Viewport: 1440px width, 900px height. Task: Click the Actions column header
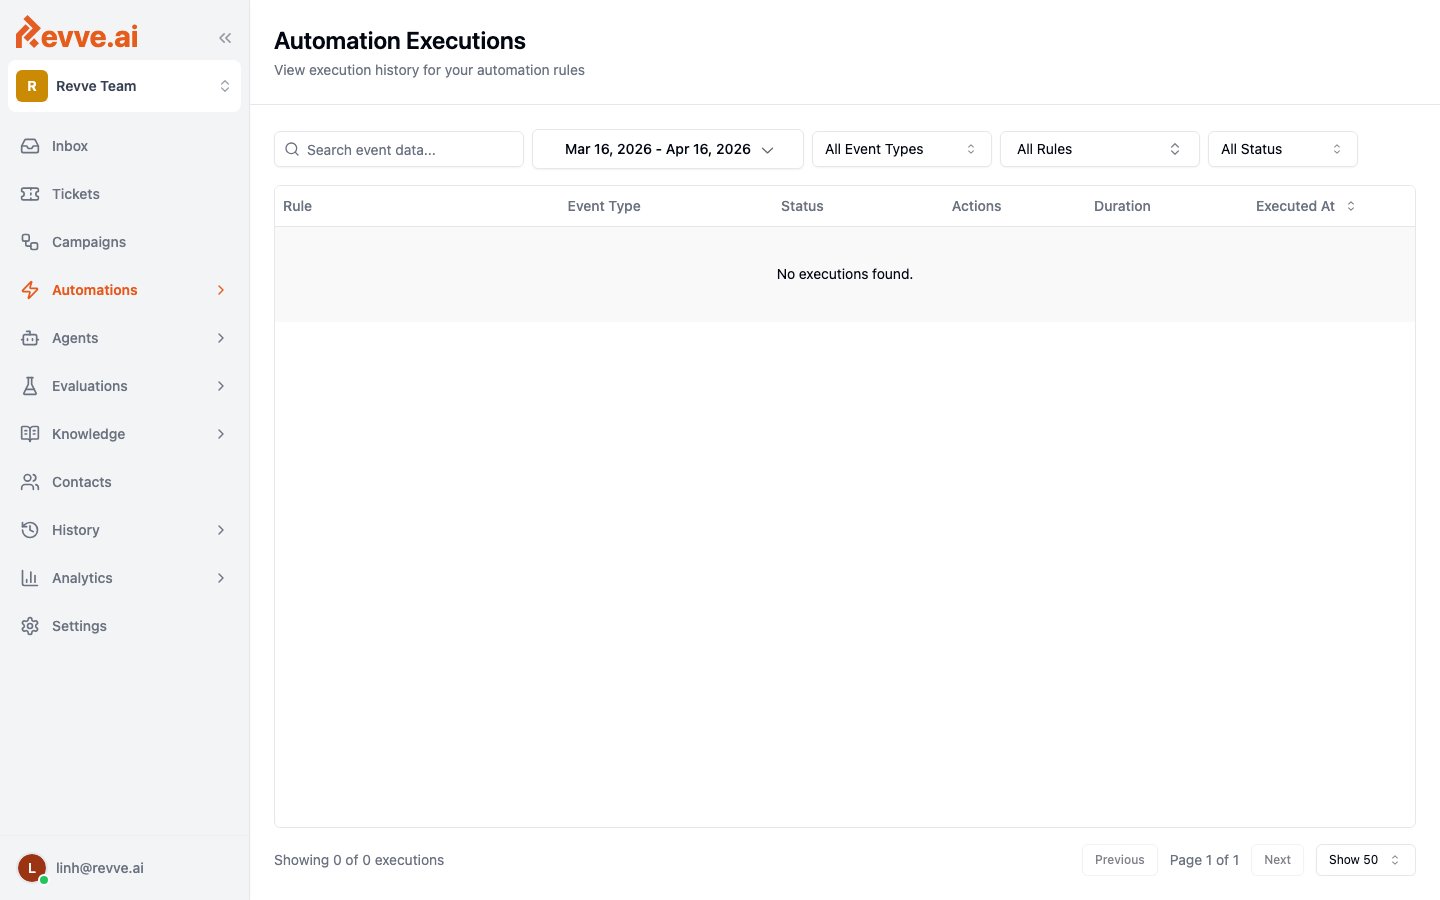(976, 206)
